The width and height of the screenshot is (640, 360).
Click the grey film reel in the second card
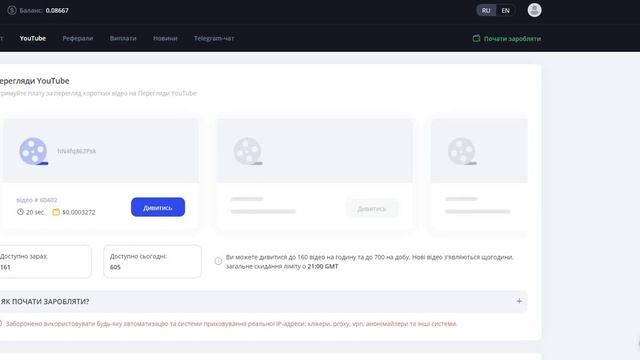click(x=248, y=151)
